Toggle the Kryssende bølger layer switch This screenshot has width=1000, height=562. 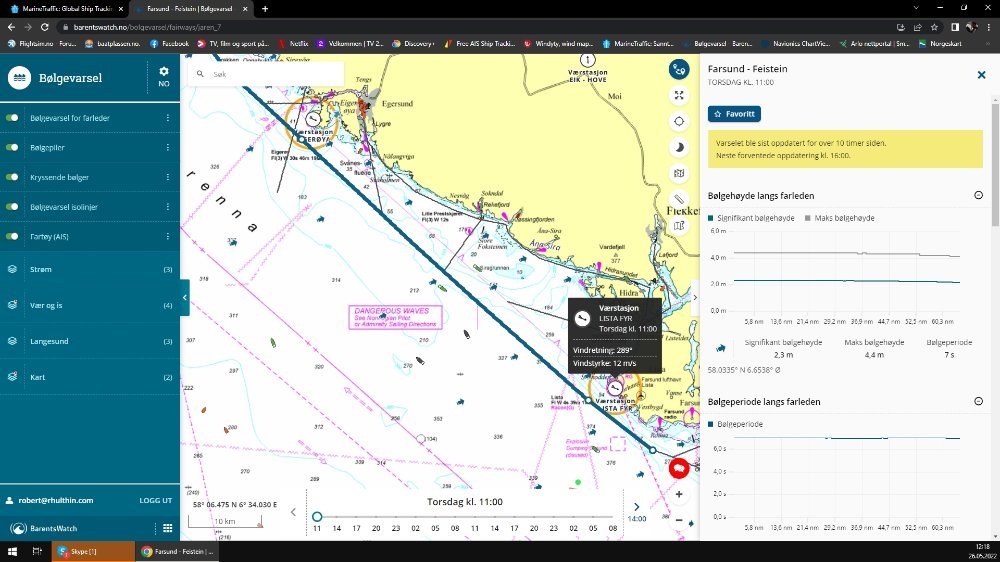(12, 177)
